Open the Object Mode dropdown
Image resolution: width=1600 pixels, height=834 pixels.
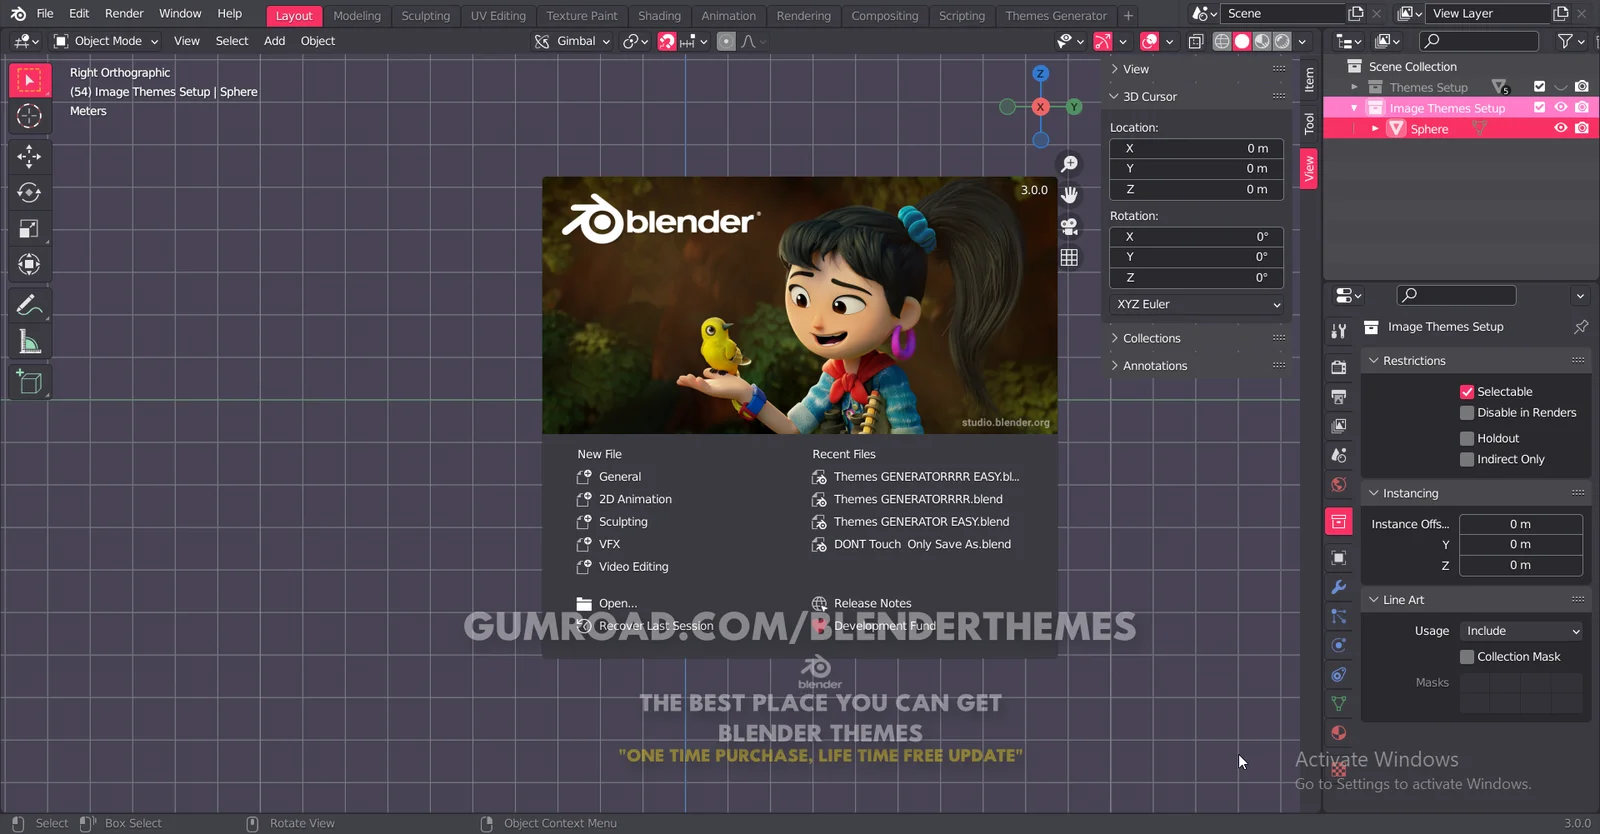tap(106, 41)
